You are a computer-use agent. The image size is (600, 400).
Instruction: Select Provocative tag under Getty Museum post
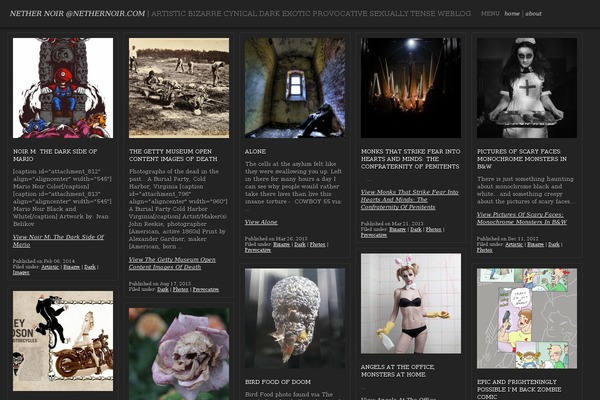point(206,290)
